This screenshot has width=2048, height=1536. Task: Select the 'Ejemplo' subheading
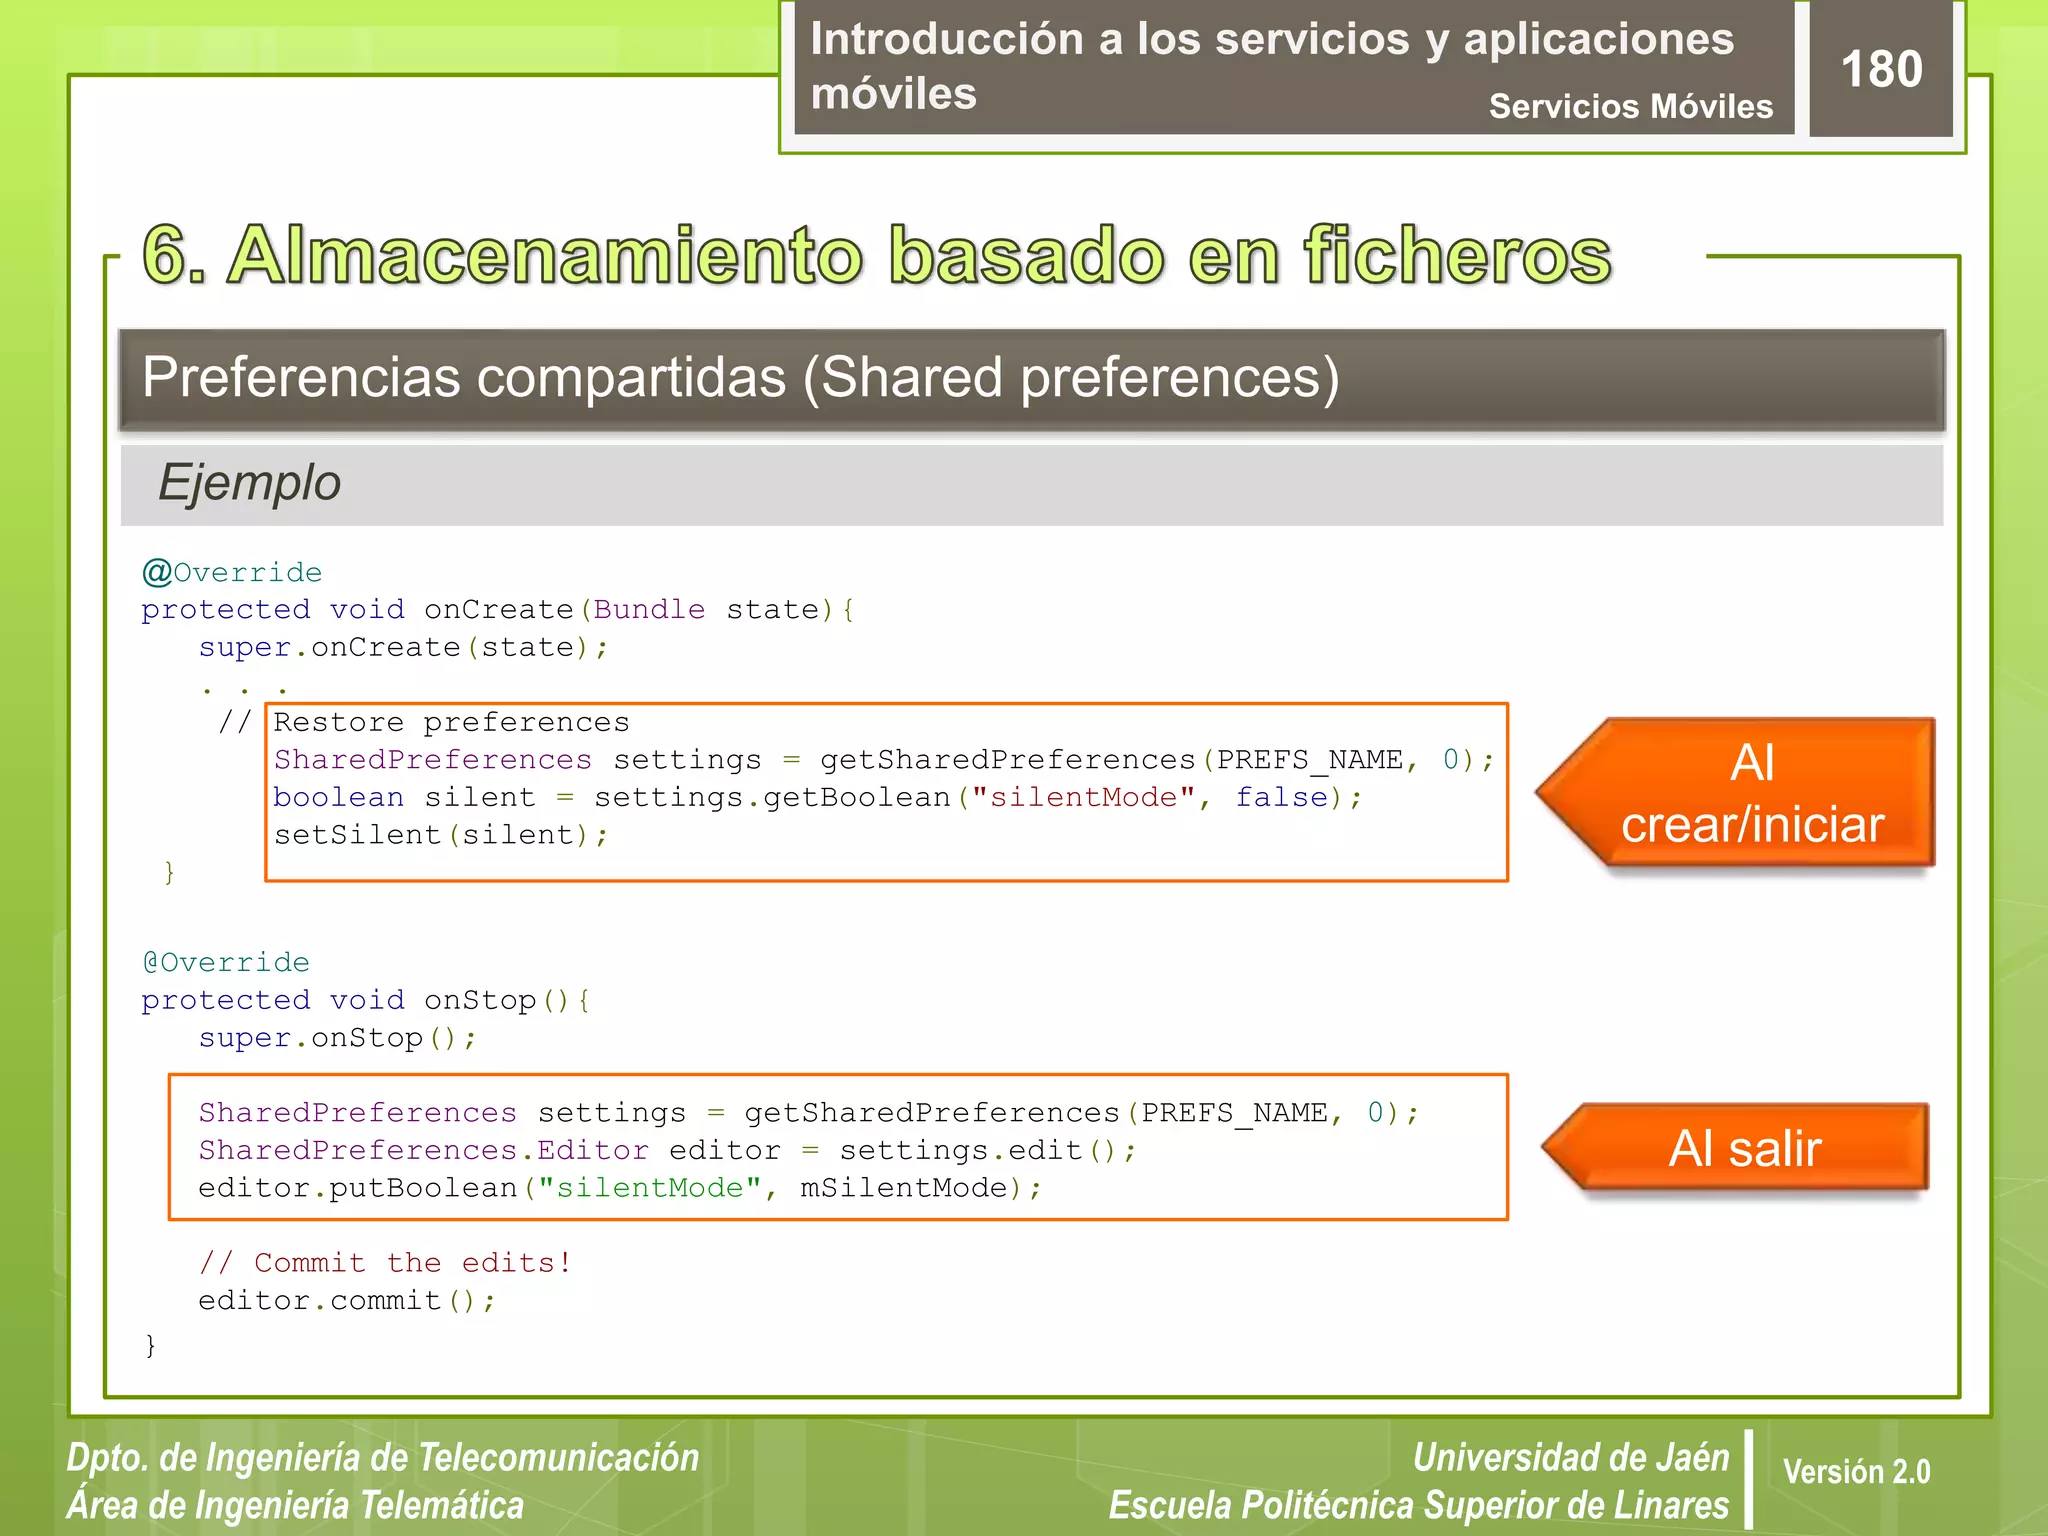click(x=250, y=483)
